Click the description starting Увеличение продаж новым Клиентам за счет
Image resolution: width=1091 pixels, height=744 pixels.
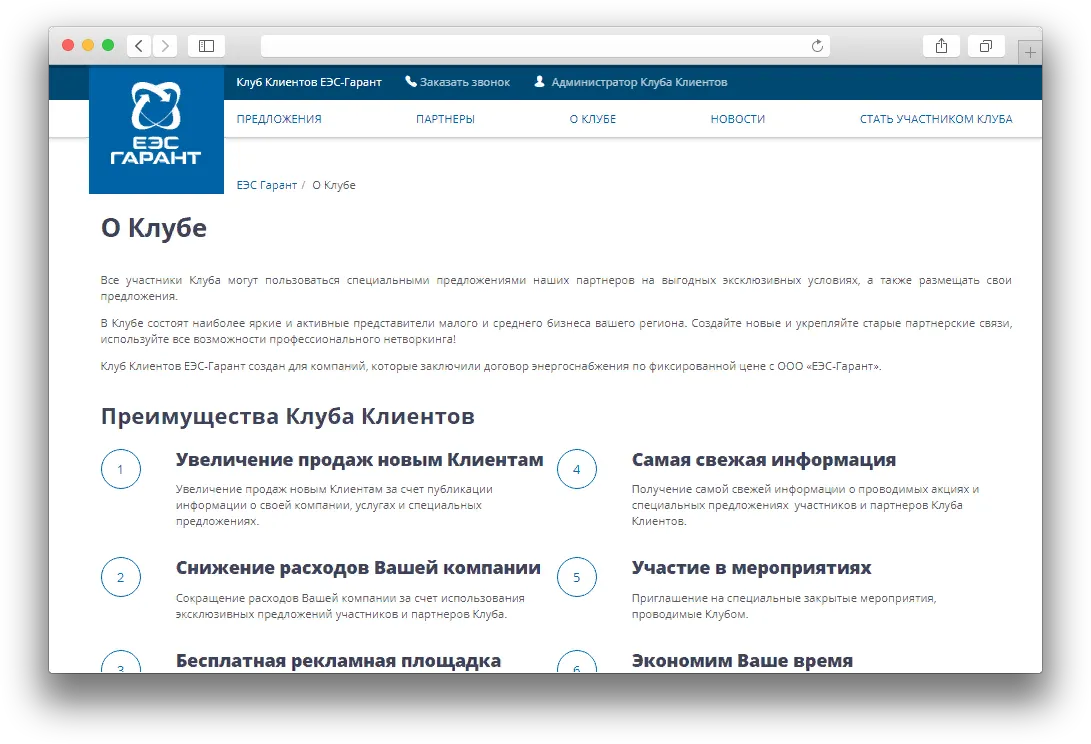click(x=334, y=505)
